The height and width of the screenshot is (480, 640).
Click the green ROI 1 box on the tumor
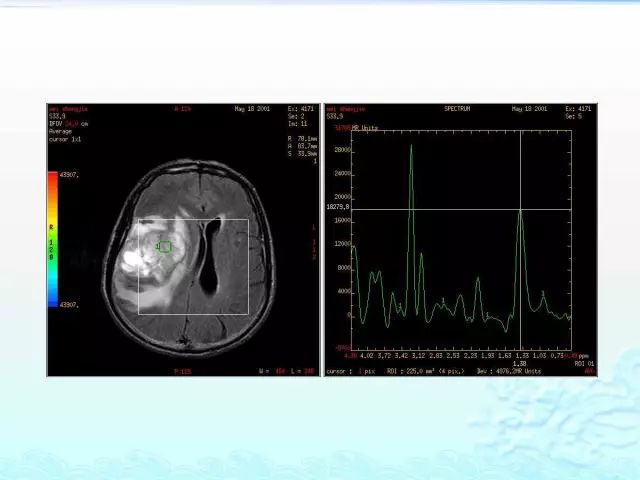pyautogui.click(x=165, y=247)
